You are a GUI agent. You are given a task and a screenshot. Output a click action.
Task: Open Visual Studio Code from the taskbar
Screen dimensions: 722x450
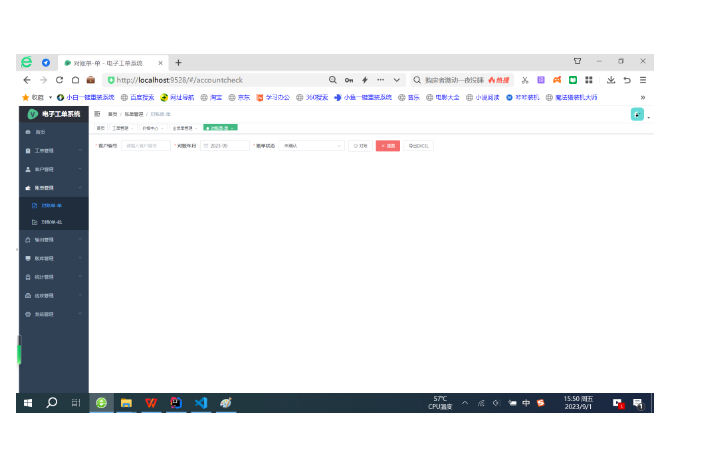click(201, 403)
